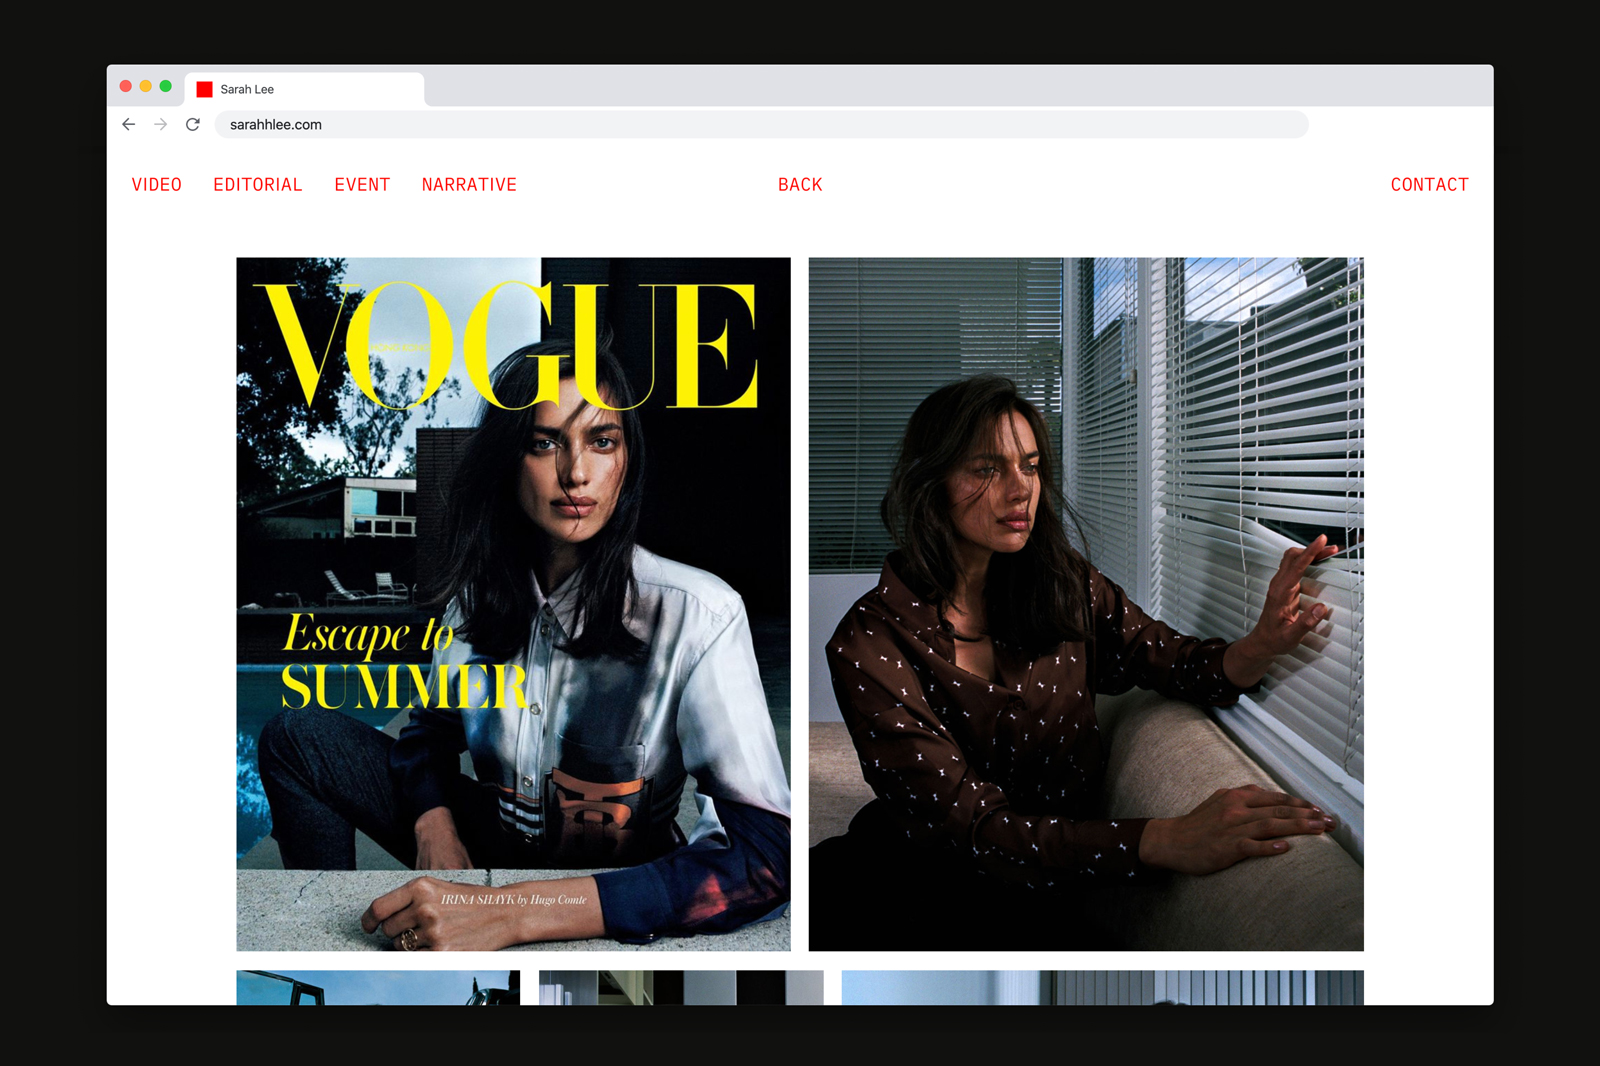Open the EDITORIAL section
This screenshot has height=1066, width=1600.
tap(258, 185)
